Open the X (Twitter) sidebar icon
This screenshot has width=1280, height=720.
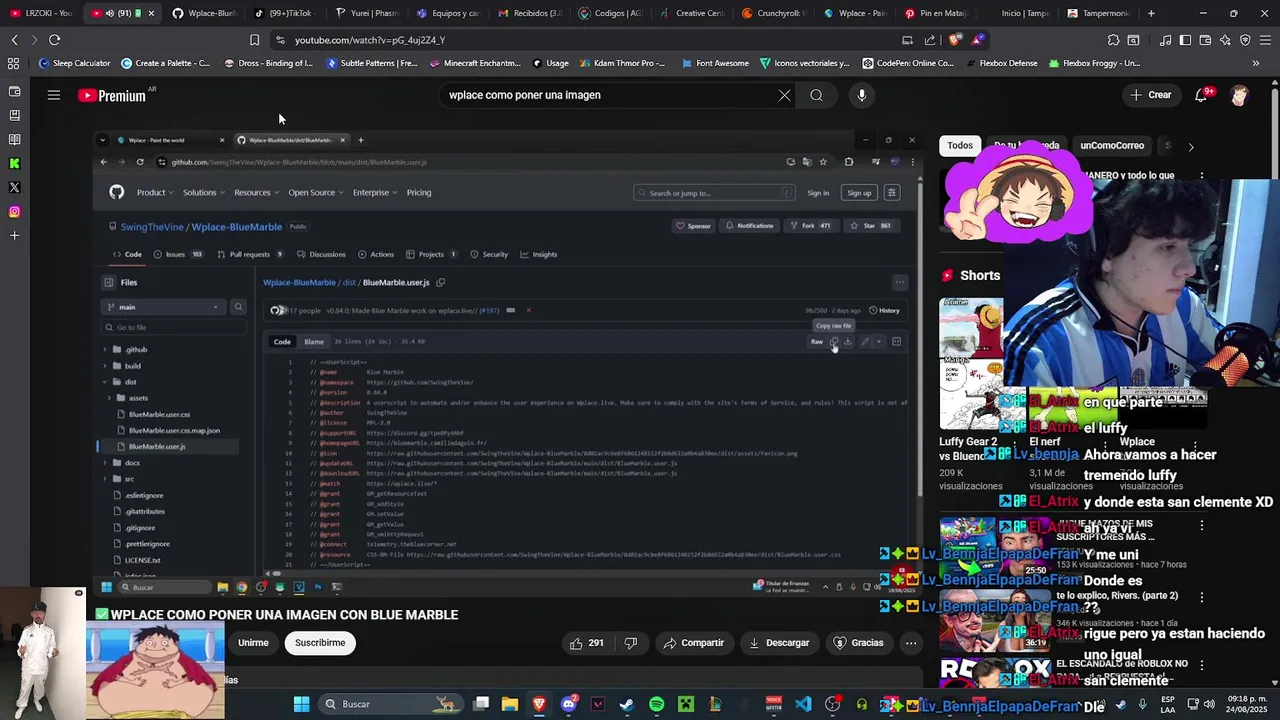14,187
